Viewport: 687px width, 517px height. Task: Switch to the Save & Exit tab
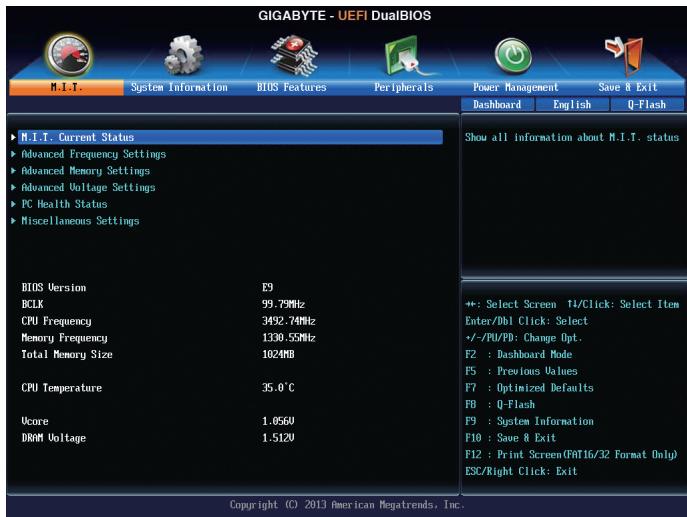628,87
